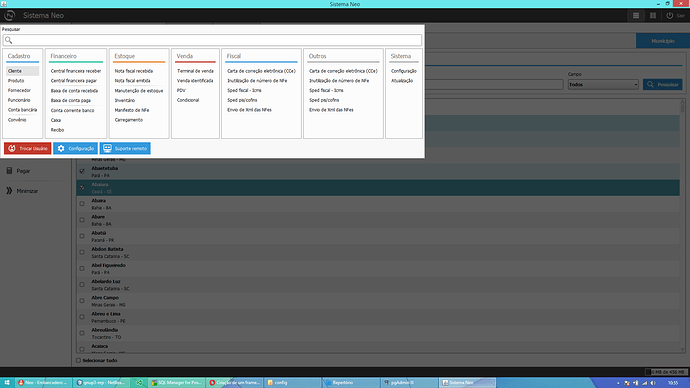
Task: Switch to the Município tab
Action: click(x=663, y=41)
